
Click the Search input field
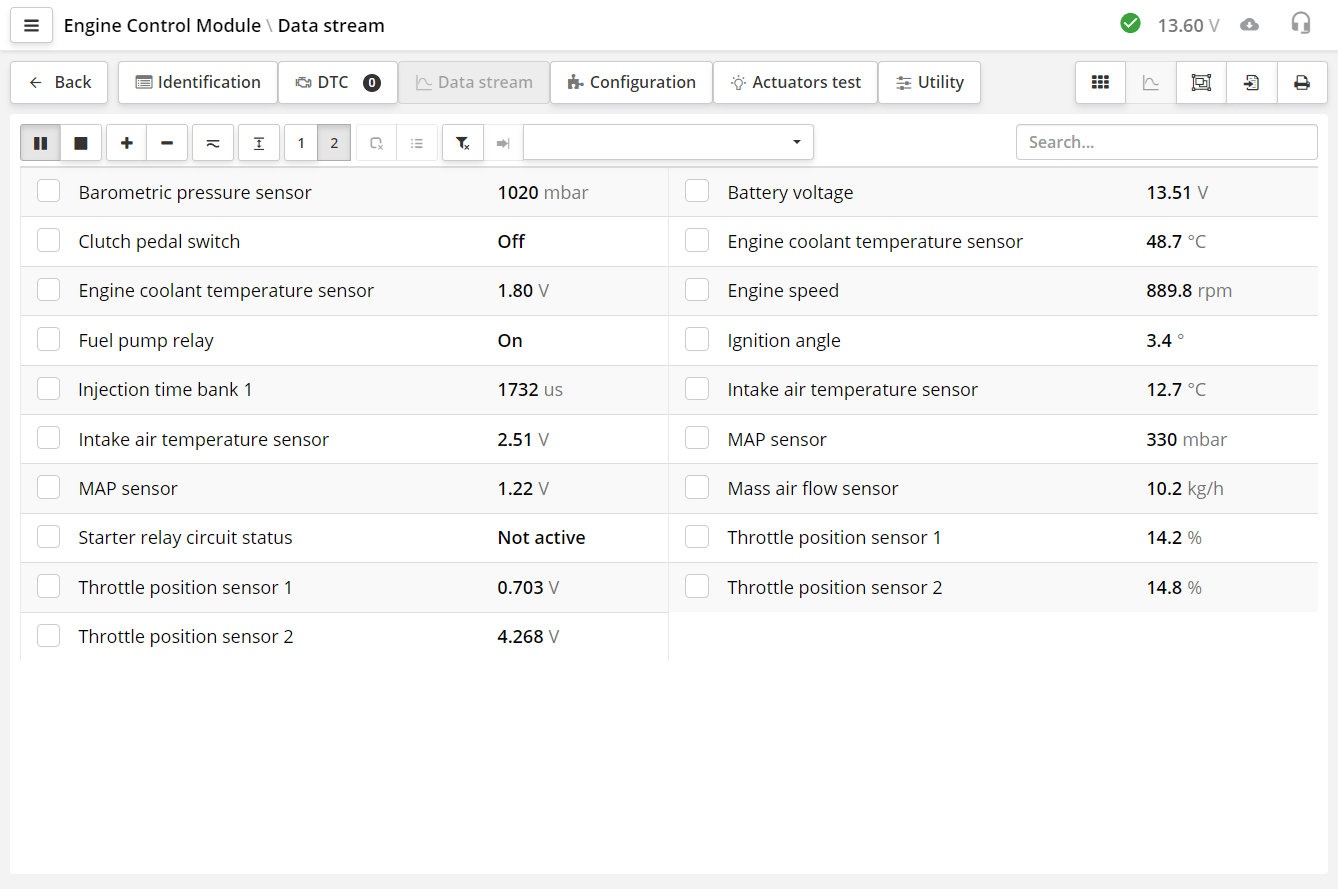tap(1167, 142)
